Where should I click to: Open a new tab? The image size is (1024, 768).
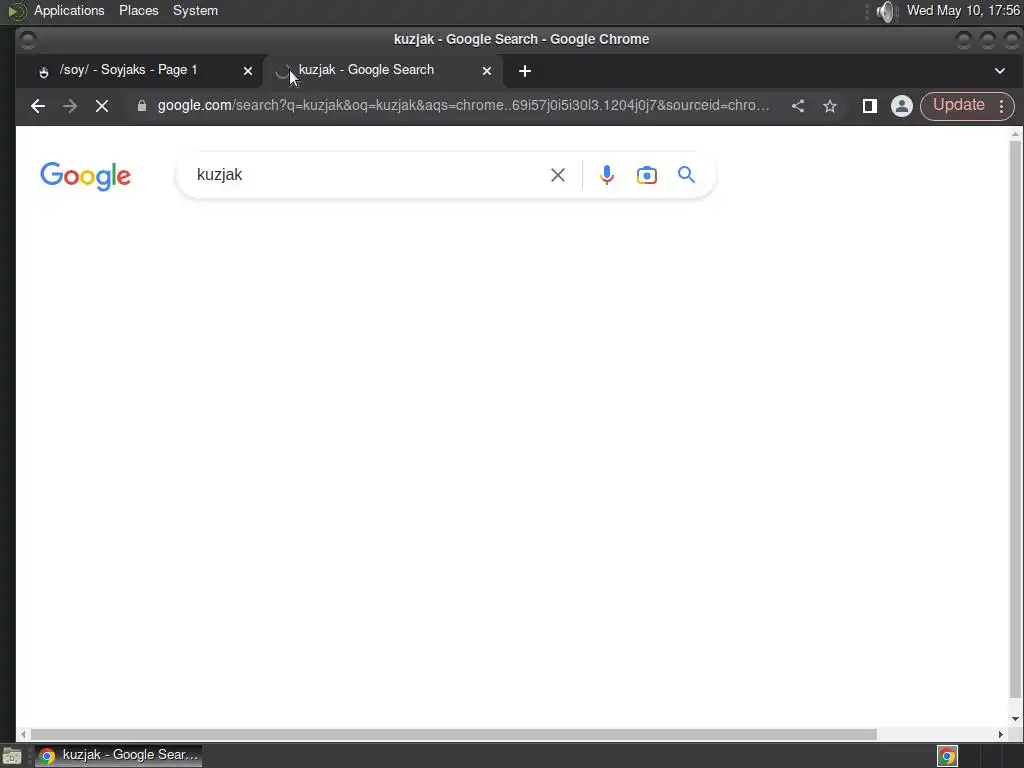[x=525, y=71]
